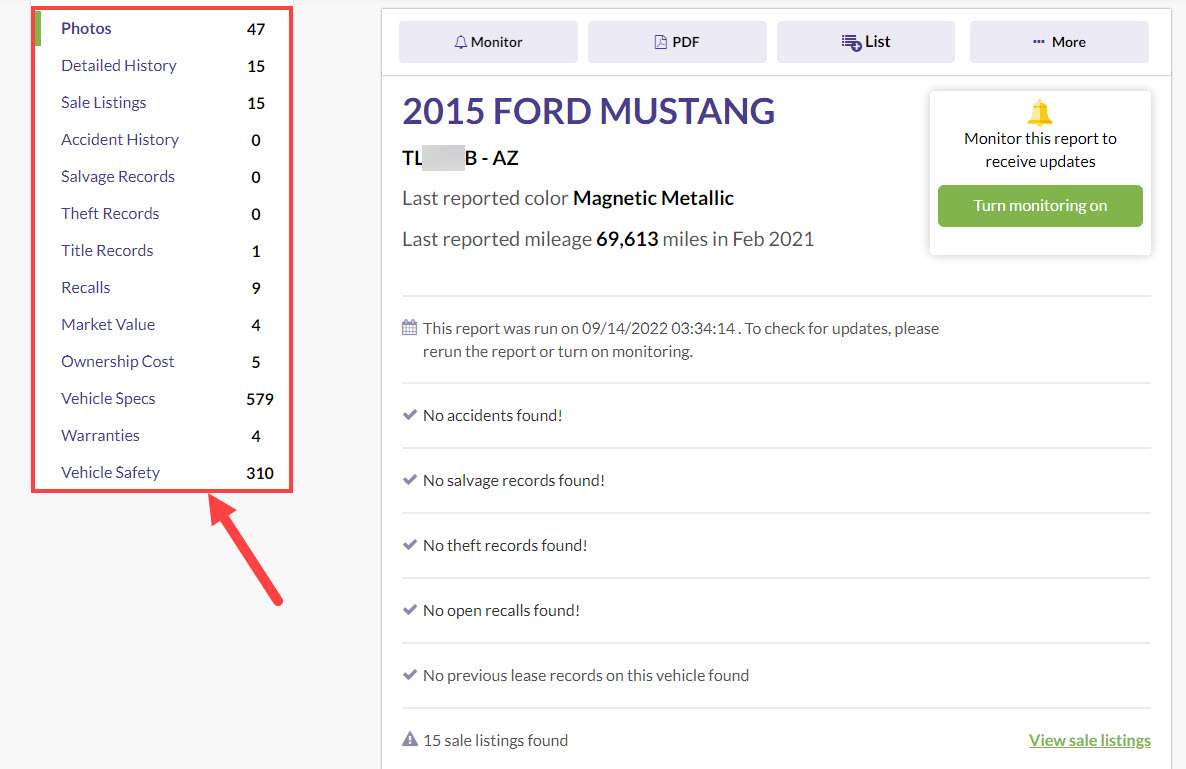Viewport: 1186px width, 769px height.
Task: Click 'No open recalls found!' text
Action: tap(501, 611)
